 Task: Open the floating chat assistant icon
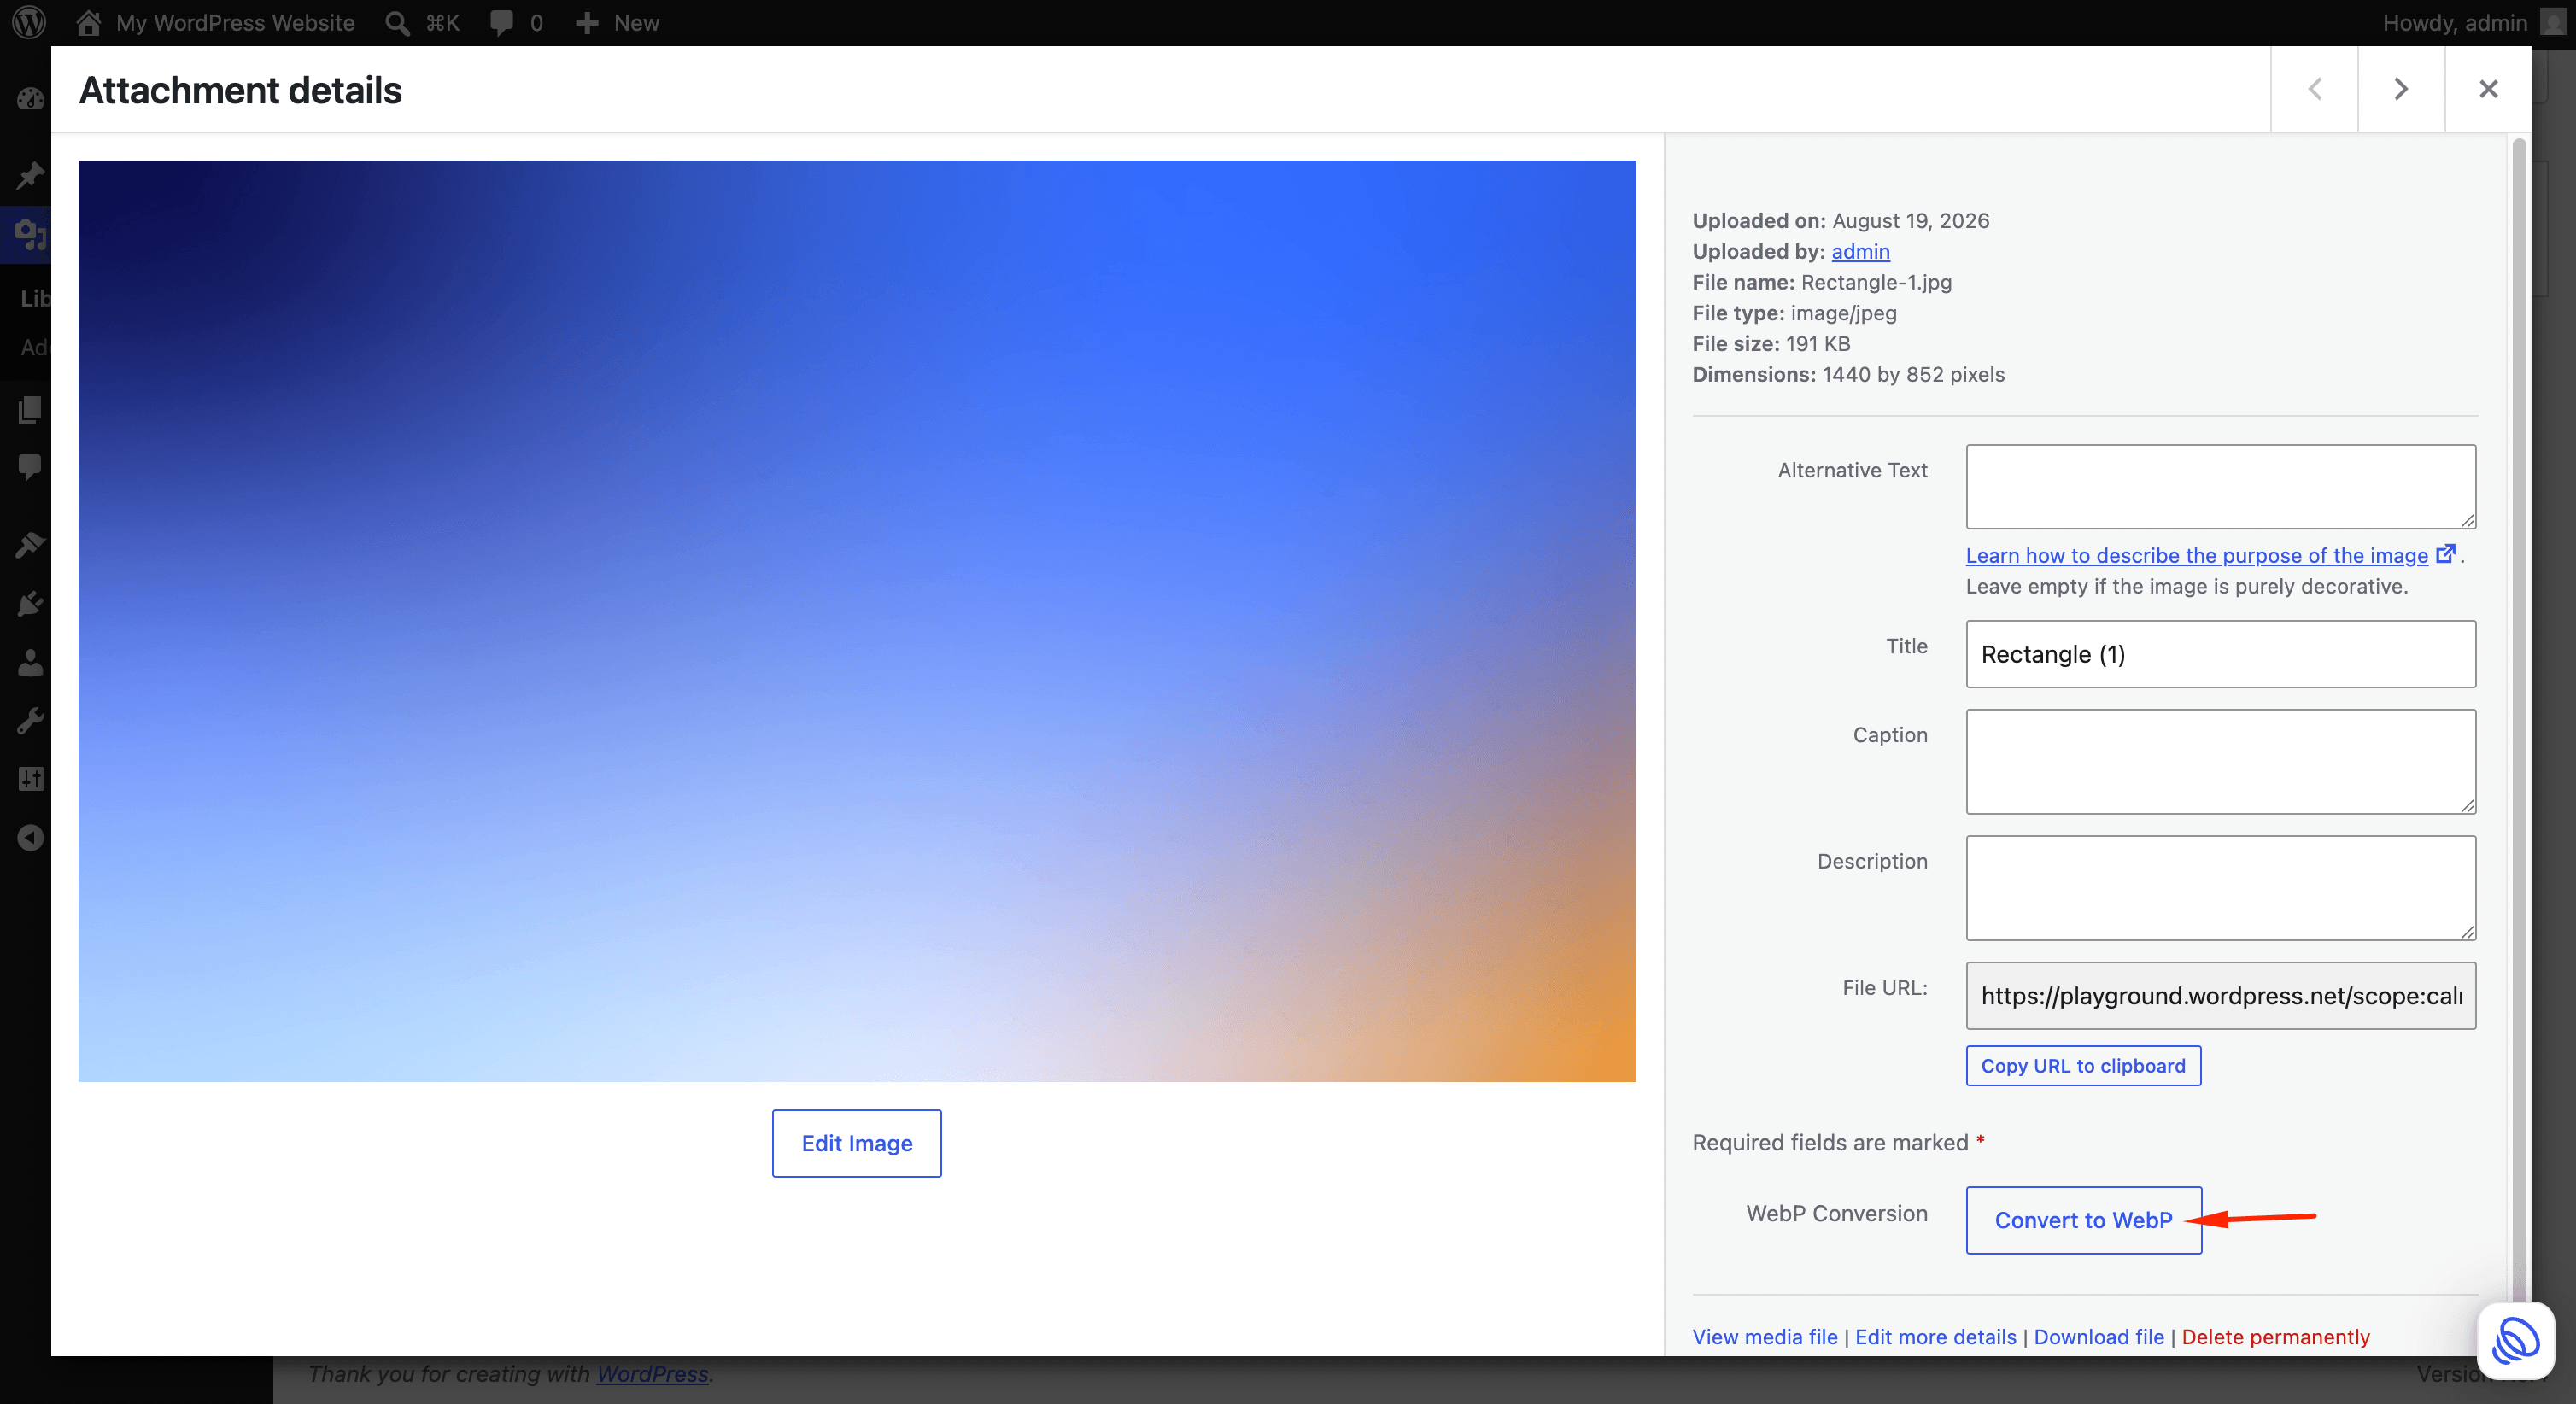pyautogui.click(x=2515, y=1341)
